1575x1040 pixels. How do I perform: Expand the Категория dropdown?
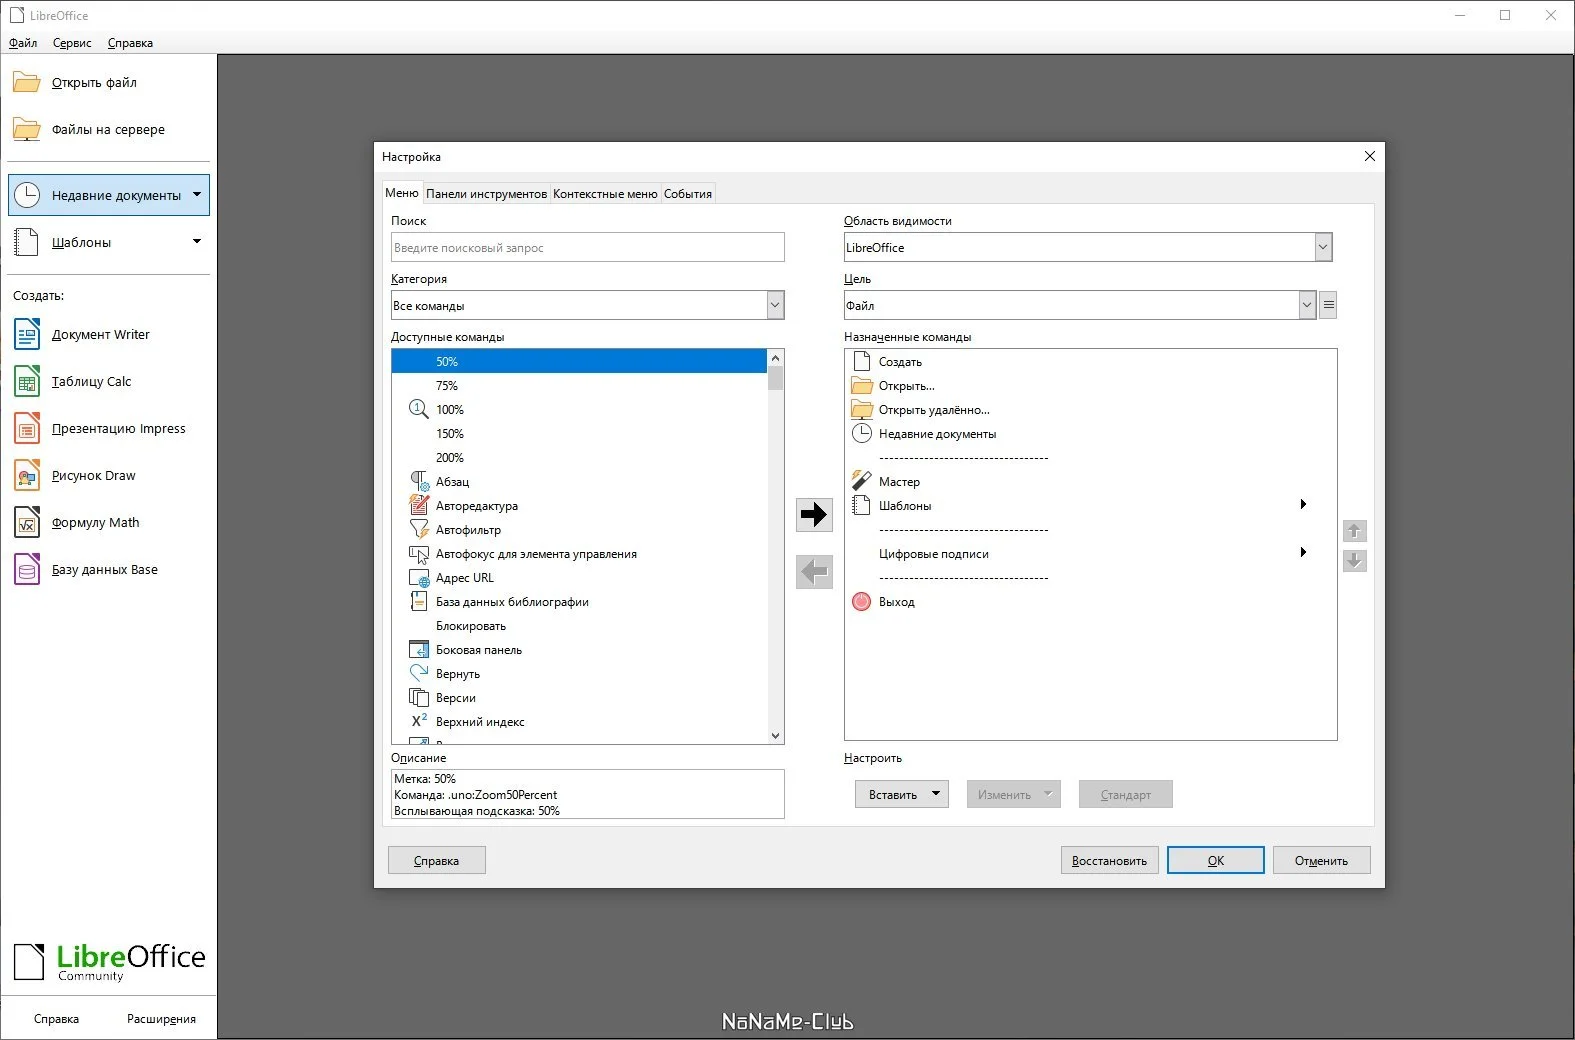(x=775, y=306)
